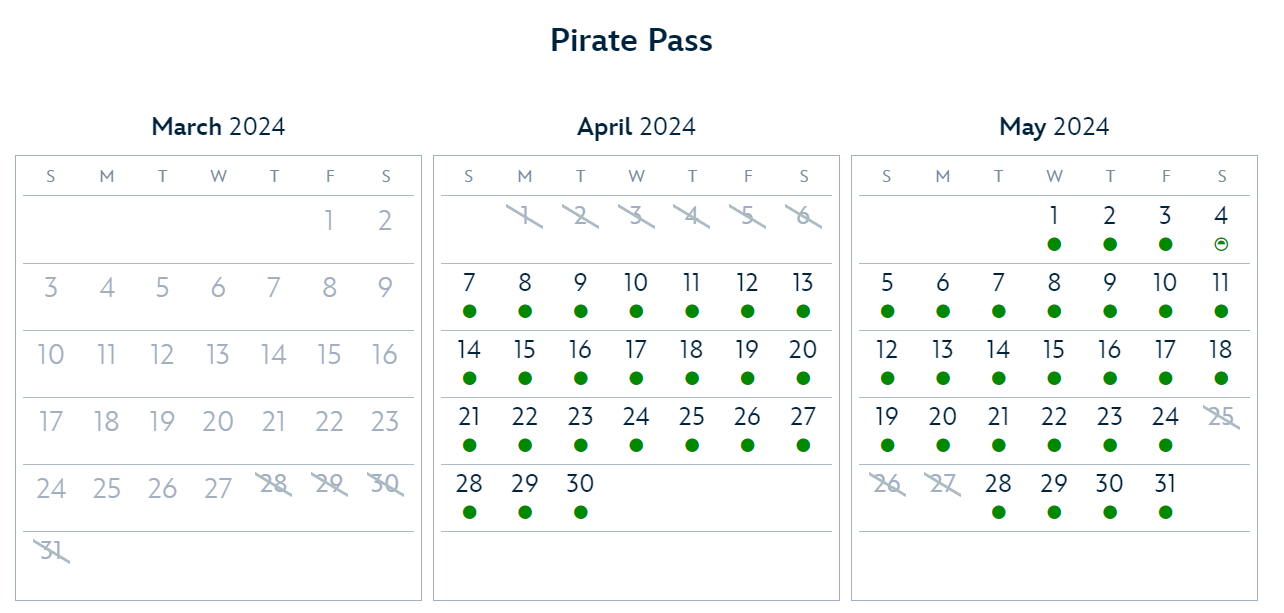Click the green dot under April 24
This screenshot has width=1284, height=613.
[636, 445]
